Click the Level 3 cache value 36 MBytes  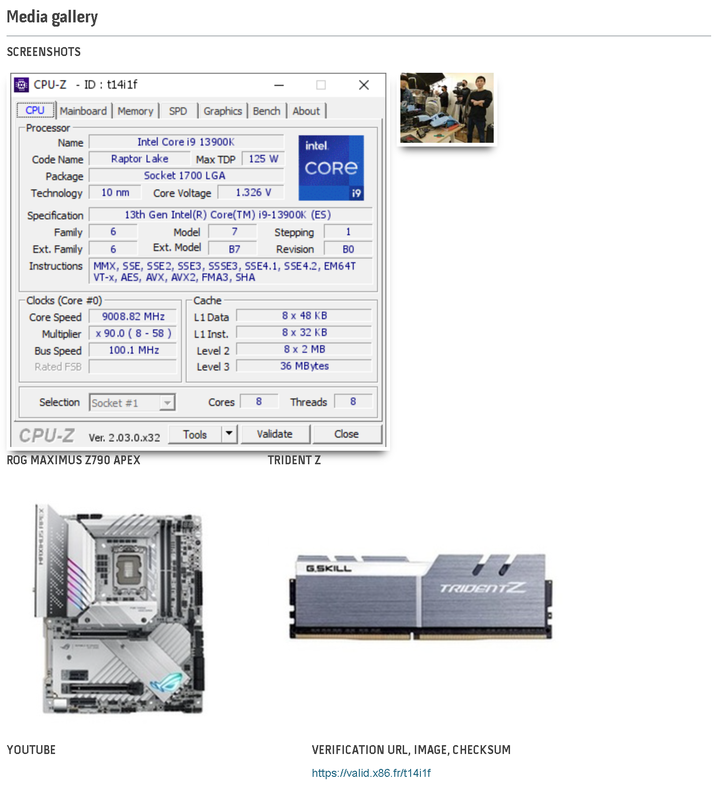304,366
